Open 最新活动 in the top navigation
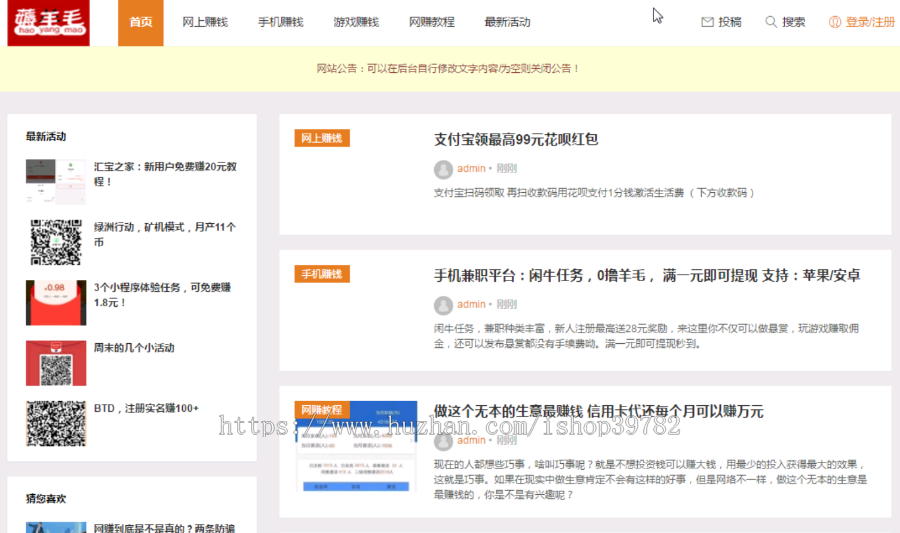 tap(507, 22)
